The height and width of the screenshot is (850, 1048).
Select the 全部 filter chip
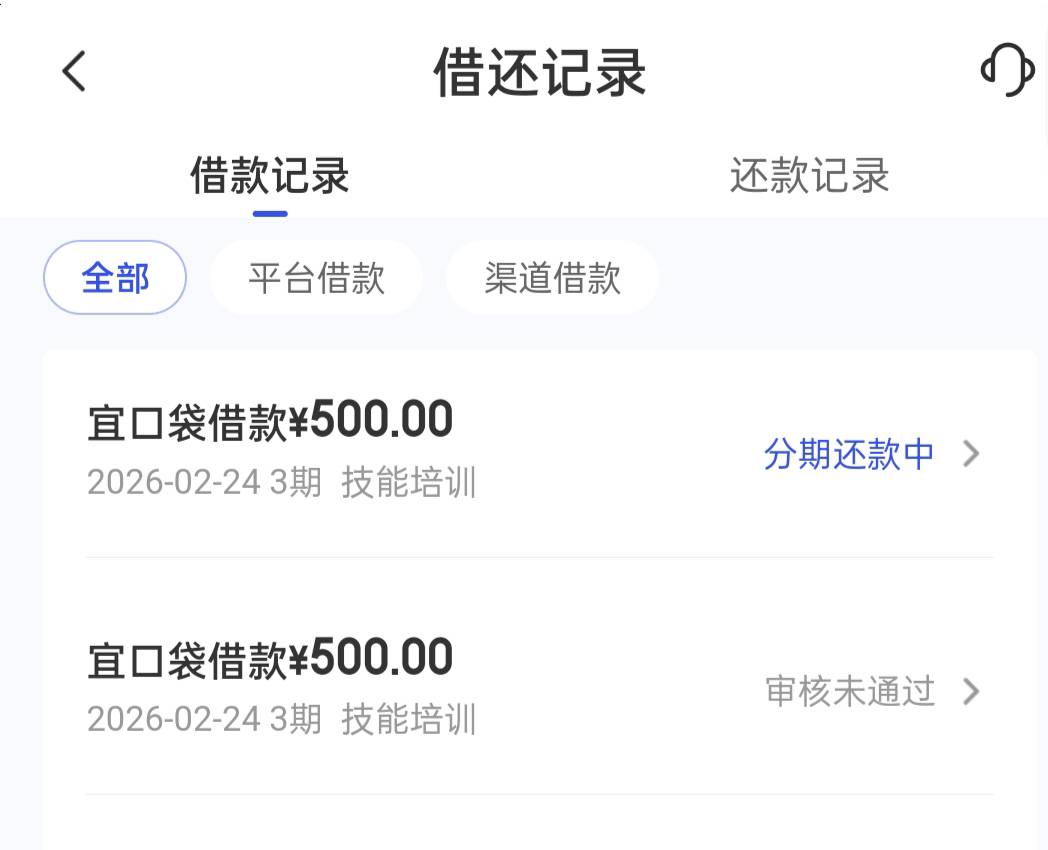pyautogui.click(x=115, y=278)
